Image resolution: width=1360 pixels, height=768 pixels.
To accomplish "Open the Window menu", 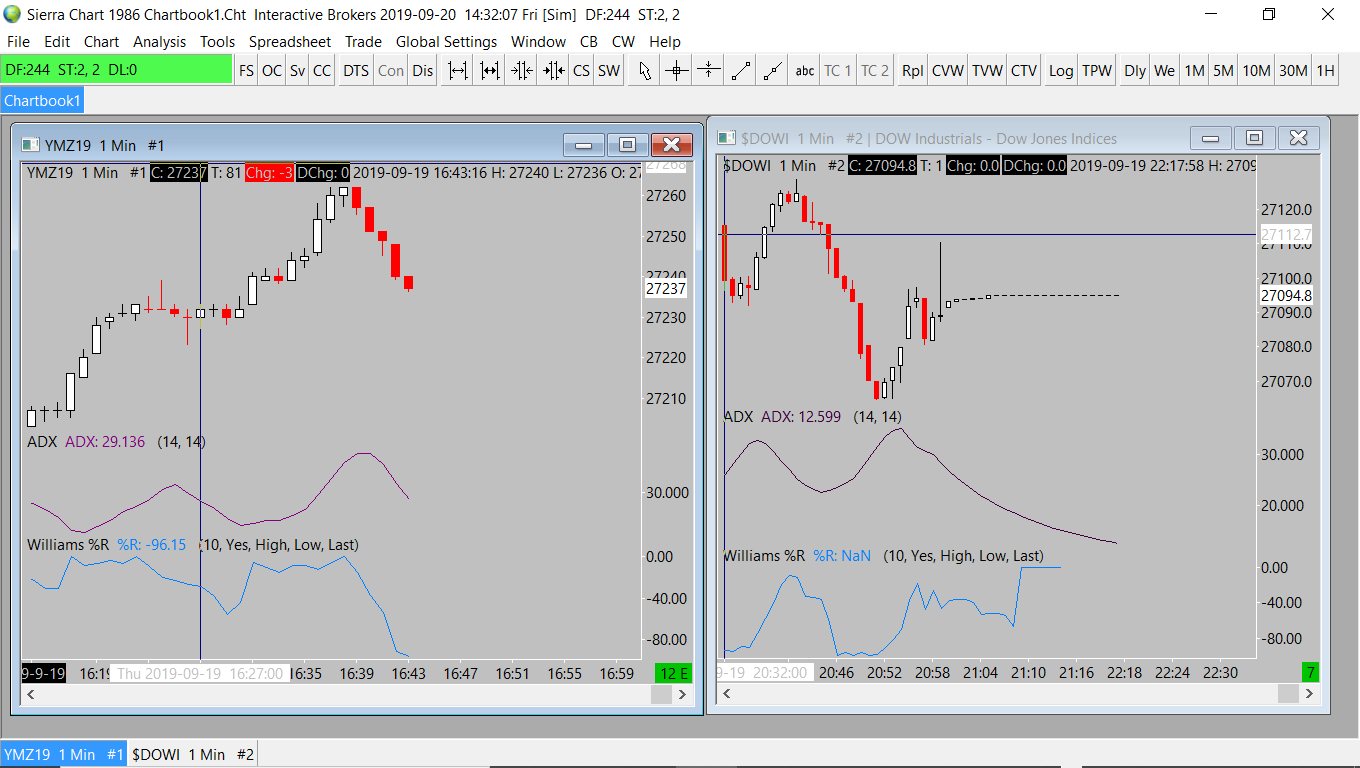I will (x=538, y=42).
